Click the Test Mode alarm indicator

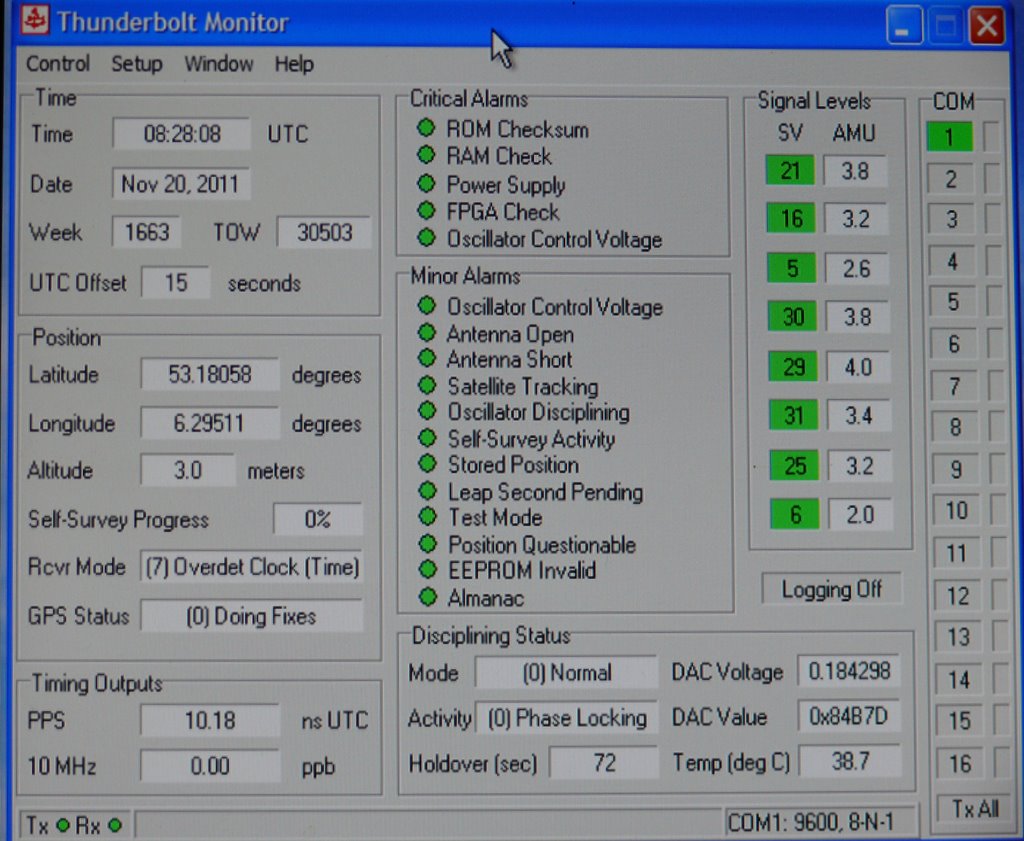[427, 516]
